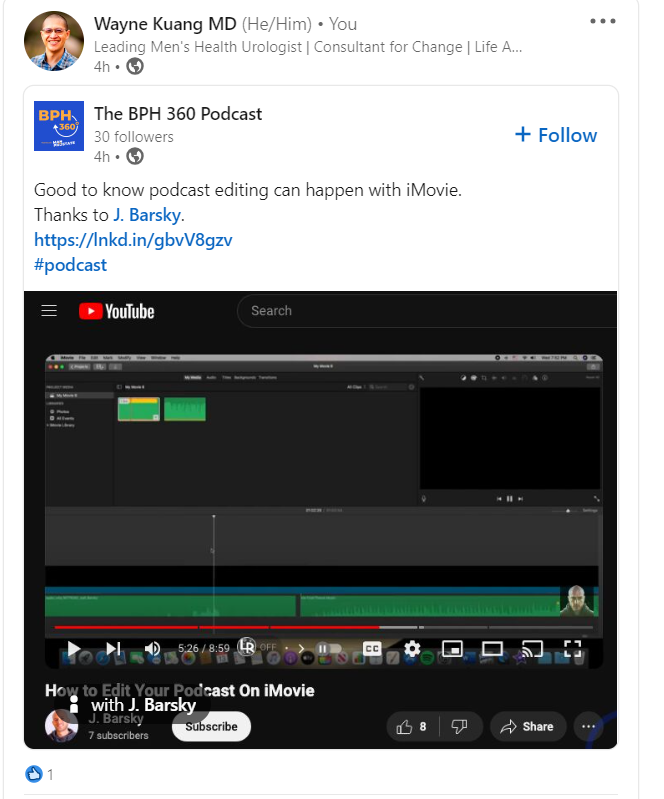Subscribe to the J. Barsky channel
The height and width of the screenshot is (799, 664).
[x=211, y=727]
